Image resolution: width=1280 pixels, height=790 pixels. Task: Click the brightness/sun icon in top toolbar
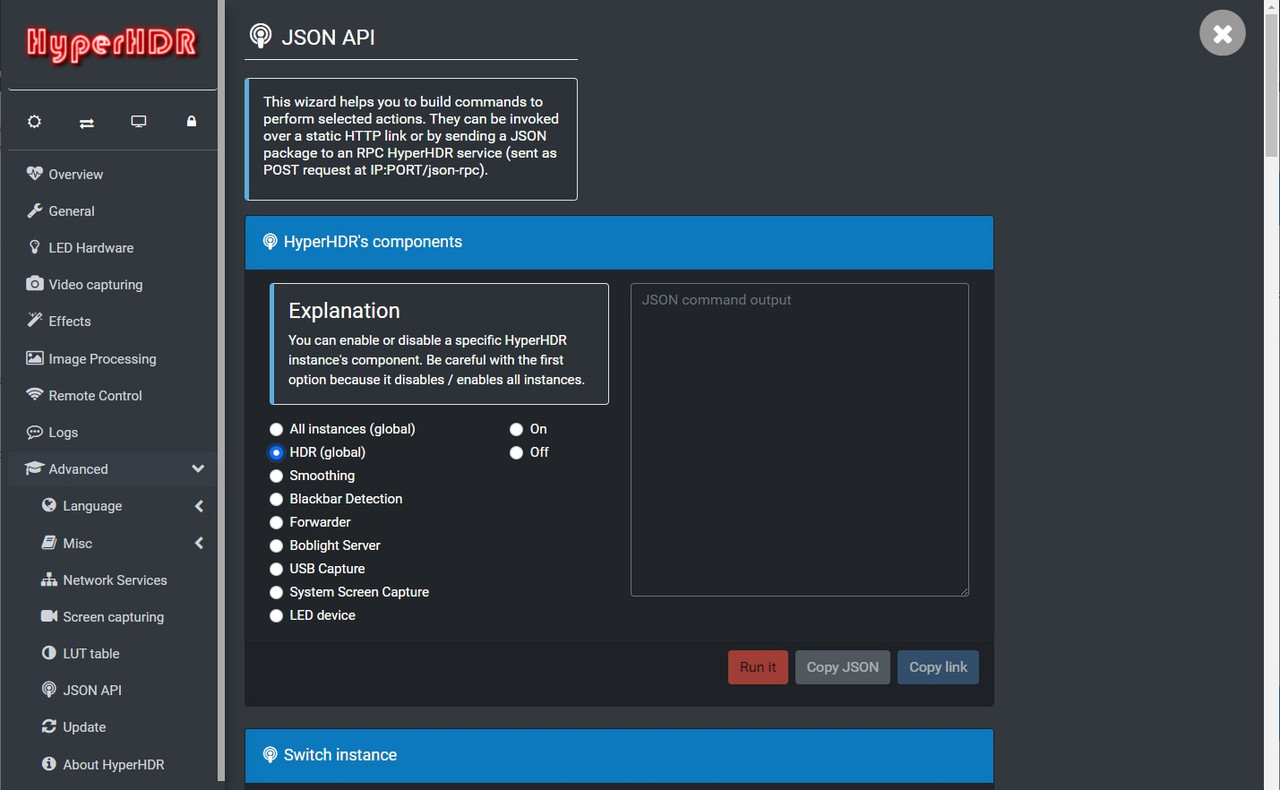pos(34,121)
